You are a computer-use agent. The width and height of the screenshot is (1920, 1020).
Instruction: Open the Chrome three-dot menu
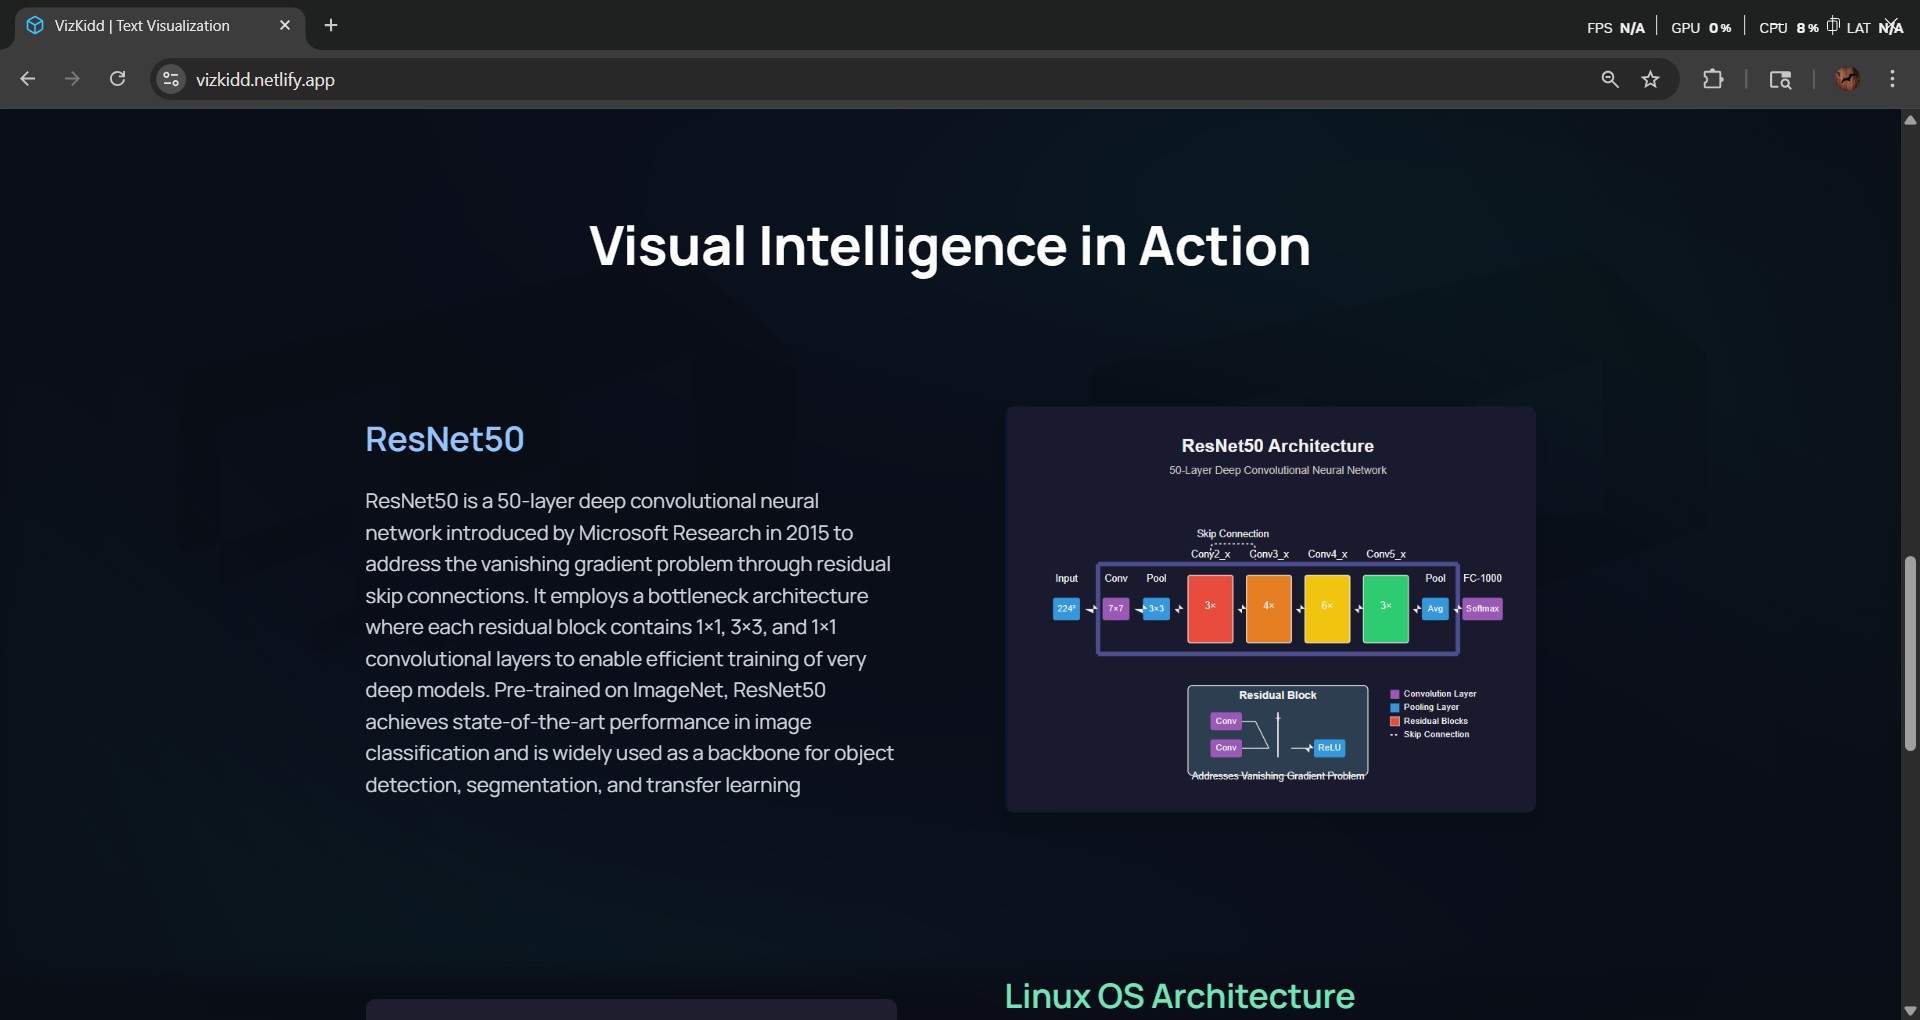pyautogui.click(x=1892, y=79)
